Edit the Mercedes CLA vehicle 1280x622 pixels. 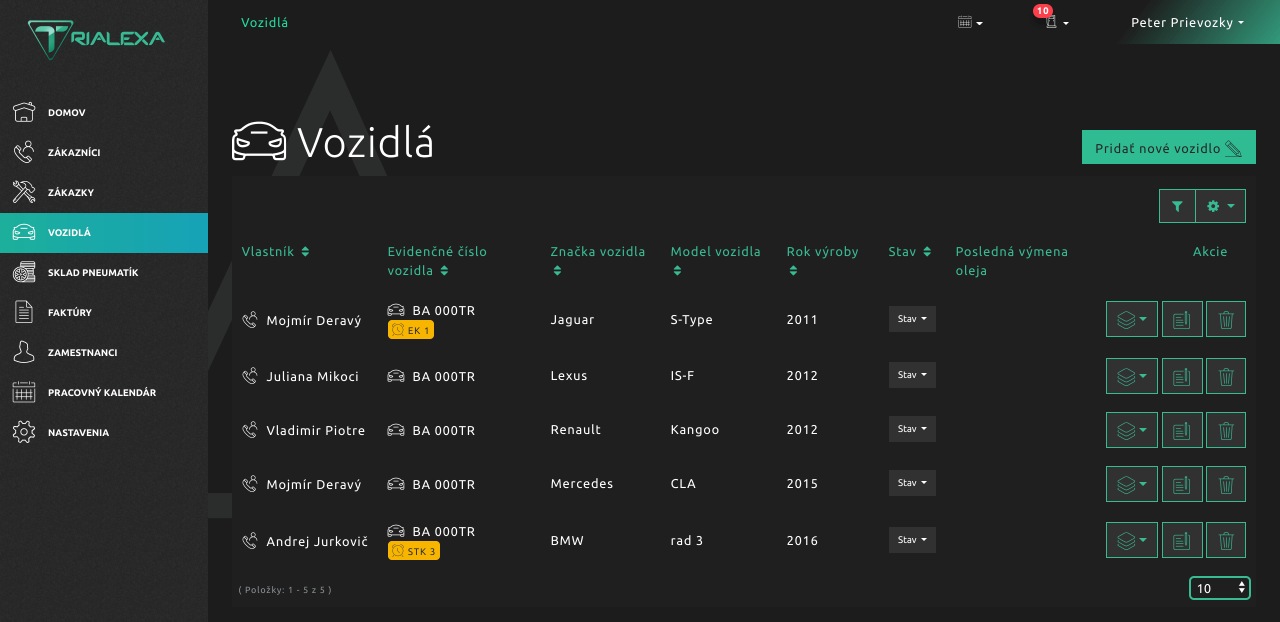1182,484
